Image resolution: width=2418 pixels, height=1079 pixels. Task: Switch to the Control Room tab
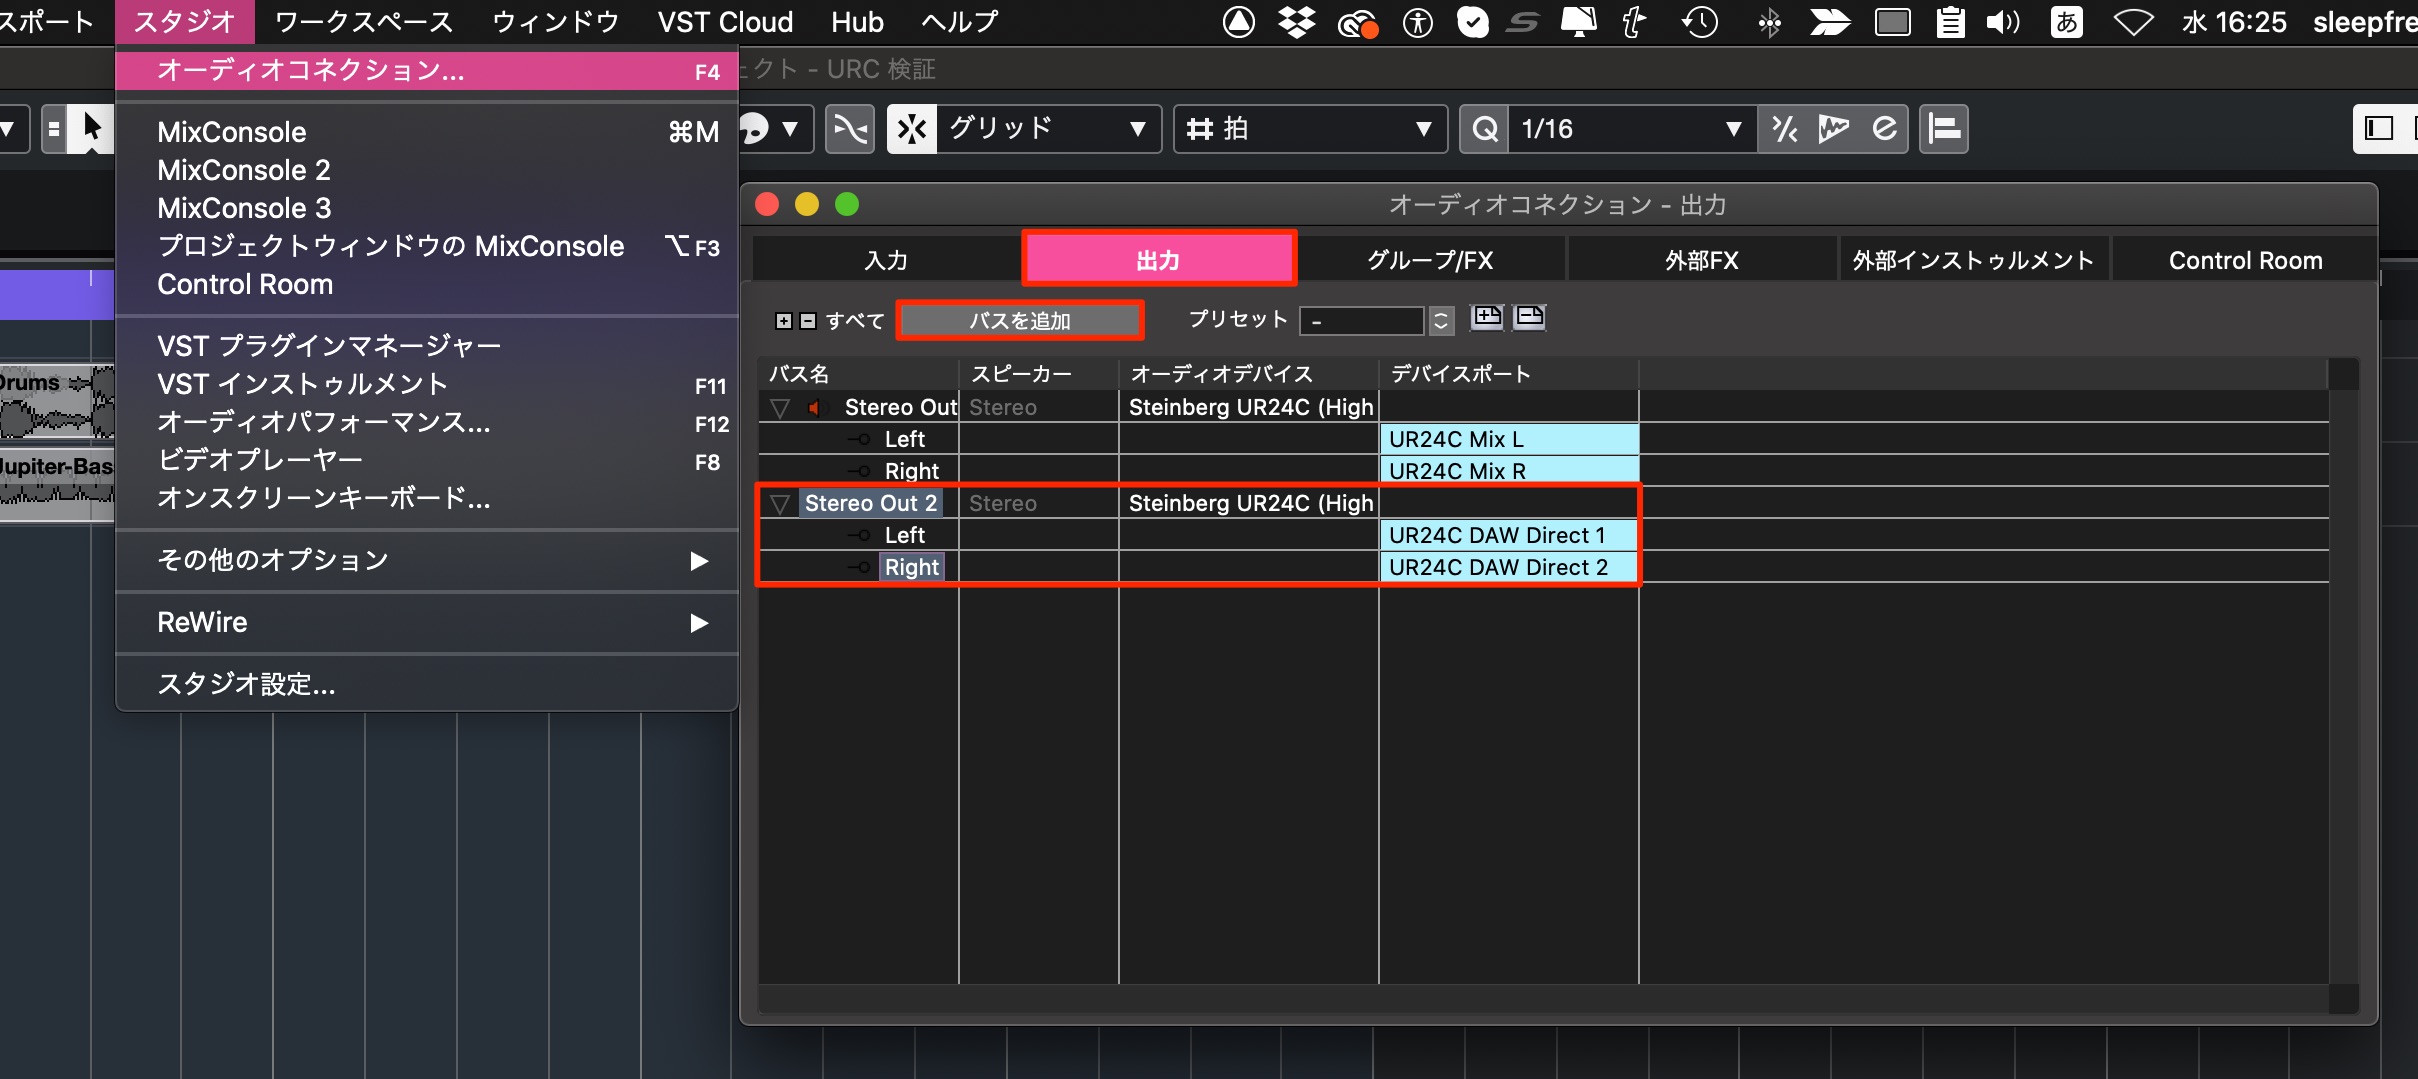point(2245,260)
